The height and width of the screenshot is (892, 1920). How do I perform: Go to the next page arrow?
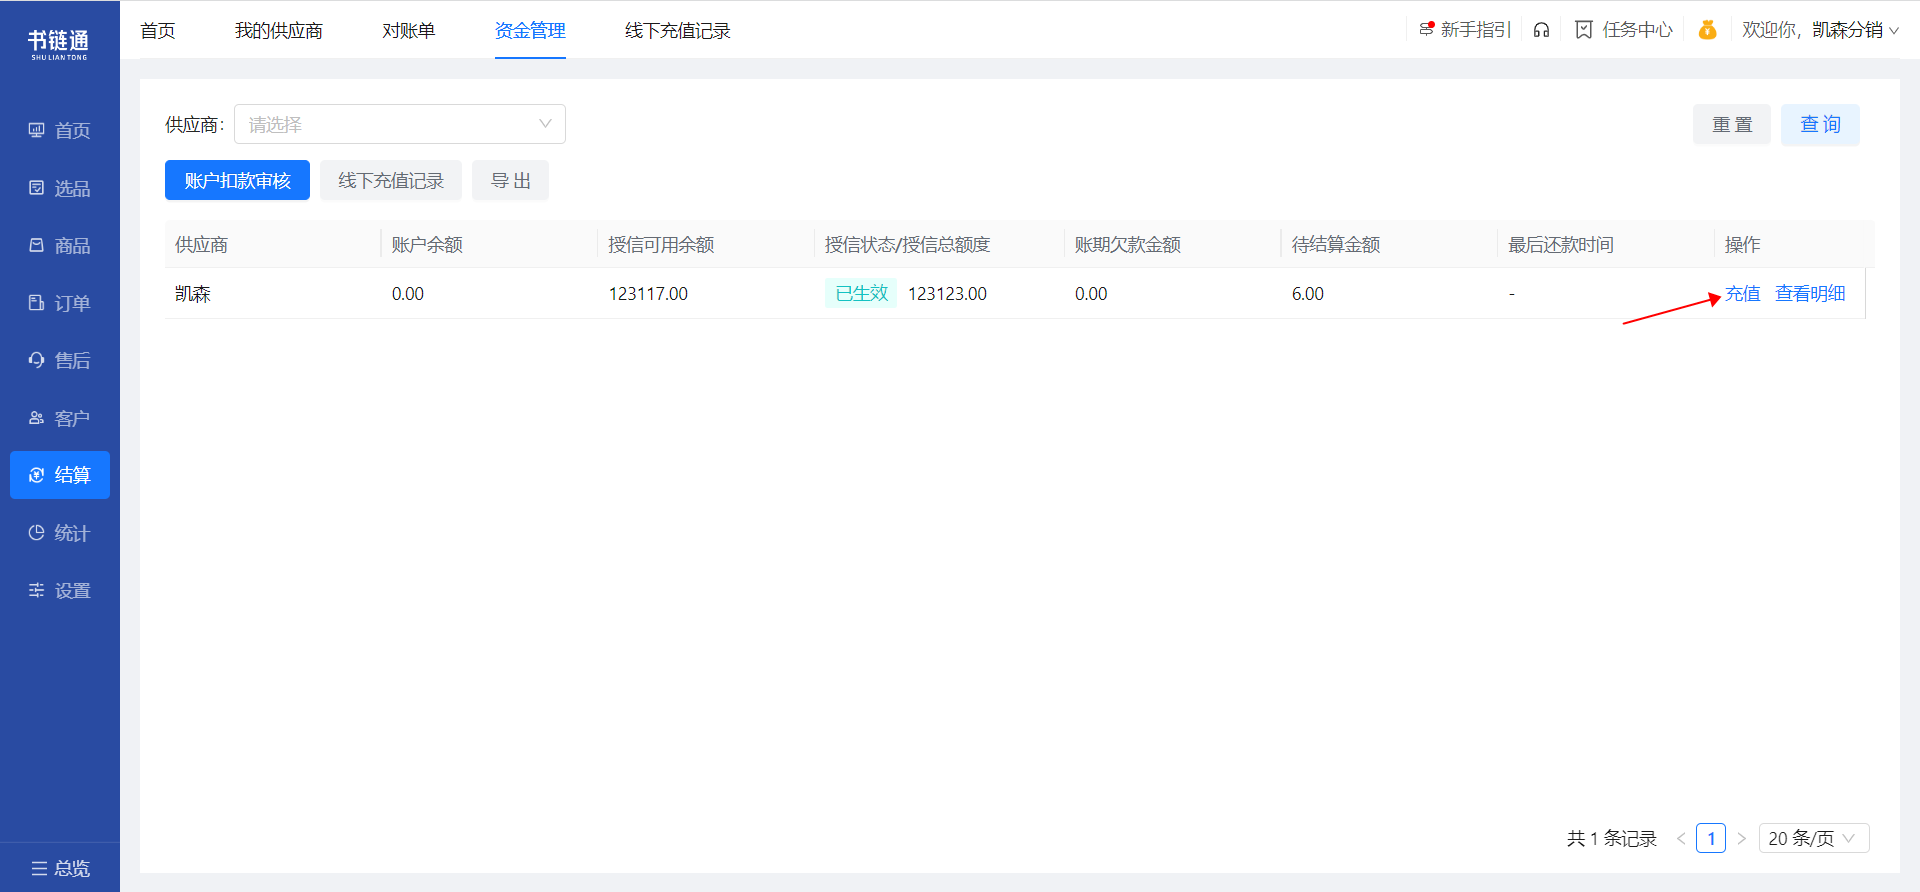point(1741,838)
